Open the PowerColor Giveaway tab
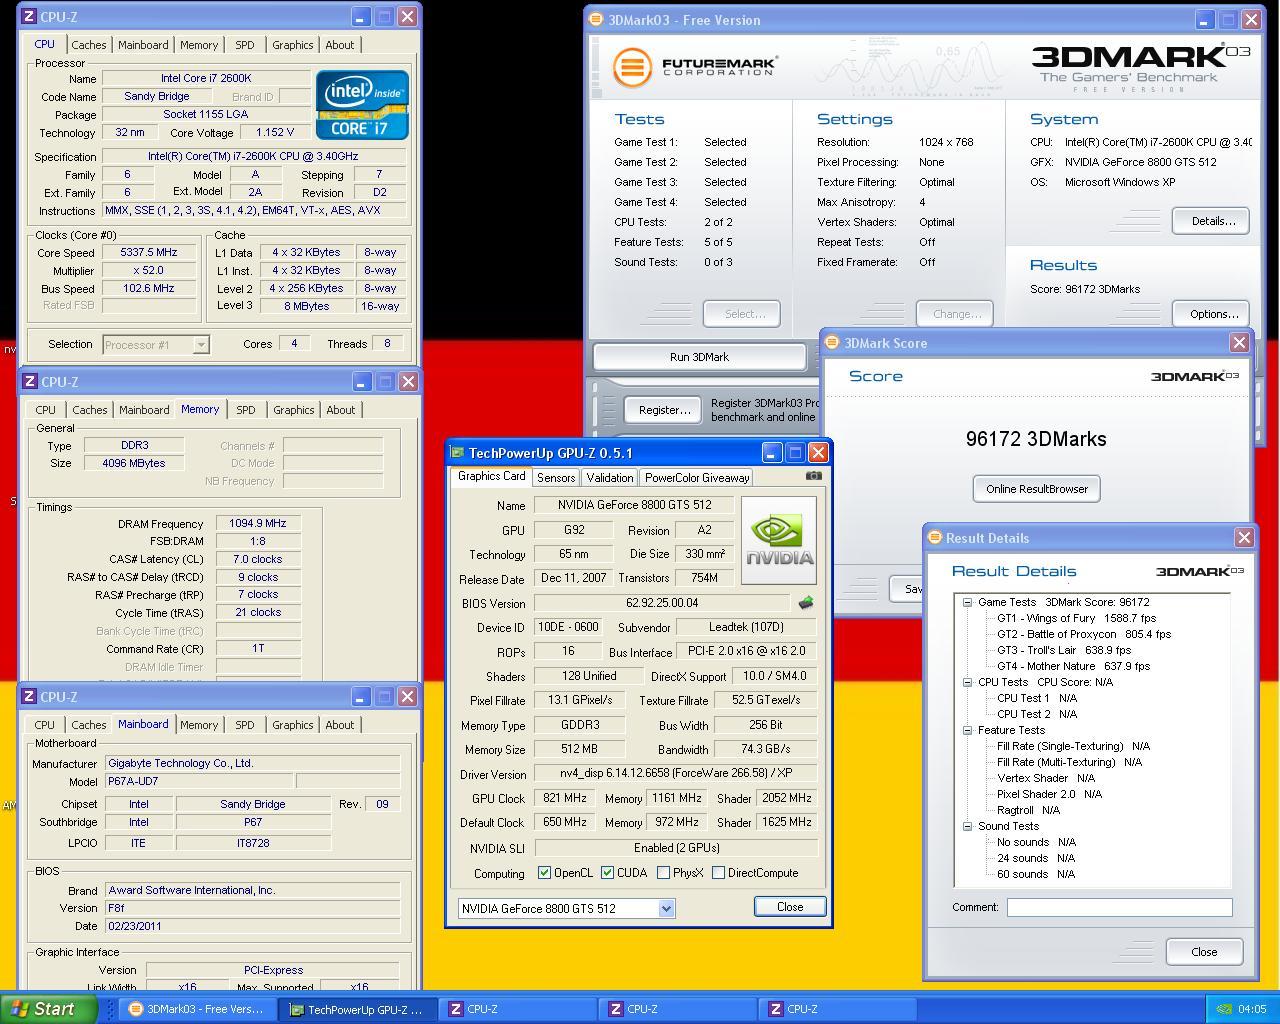The height and width of the screenshot is (1024, 1280). [697, 478]
